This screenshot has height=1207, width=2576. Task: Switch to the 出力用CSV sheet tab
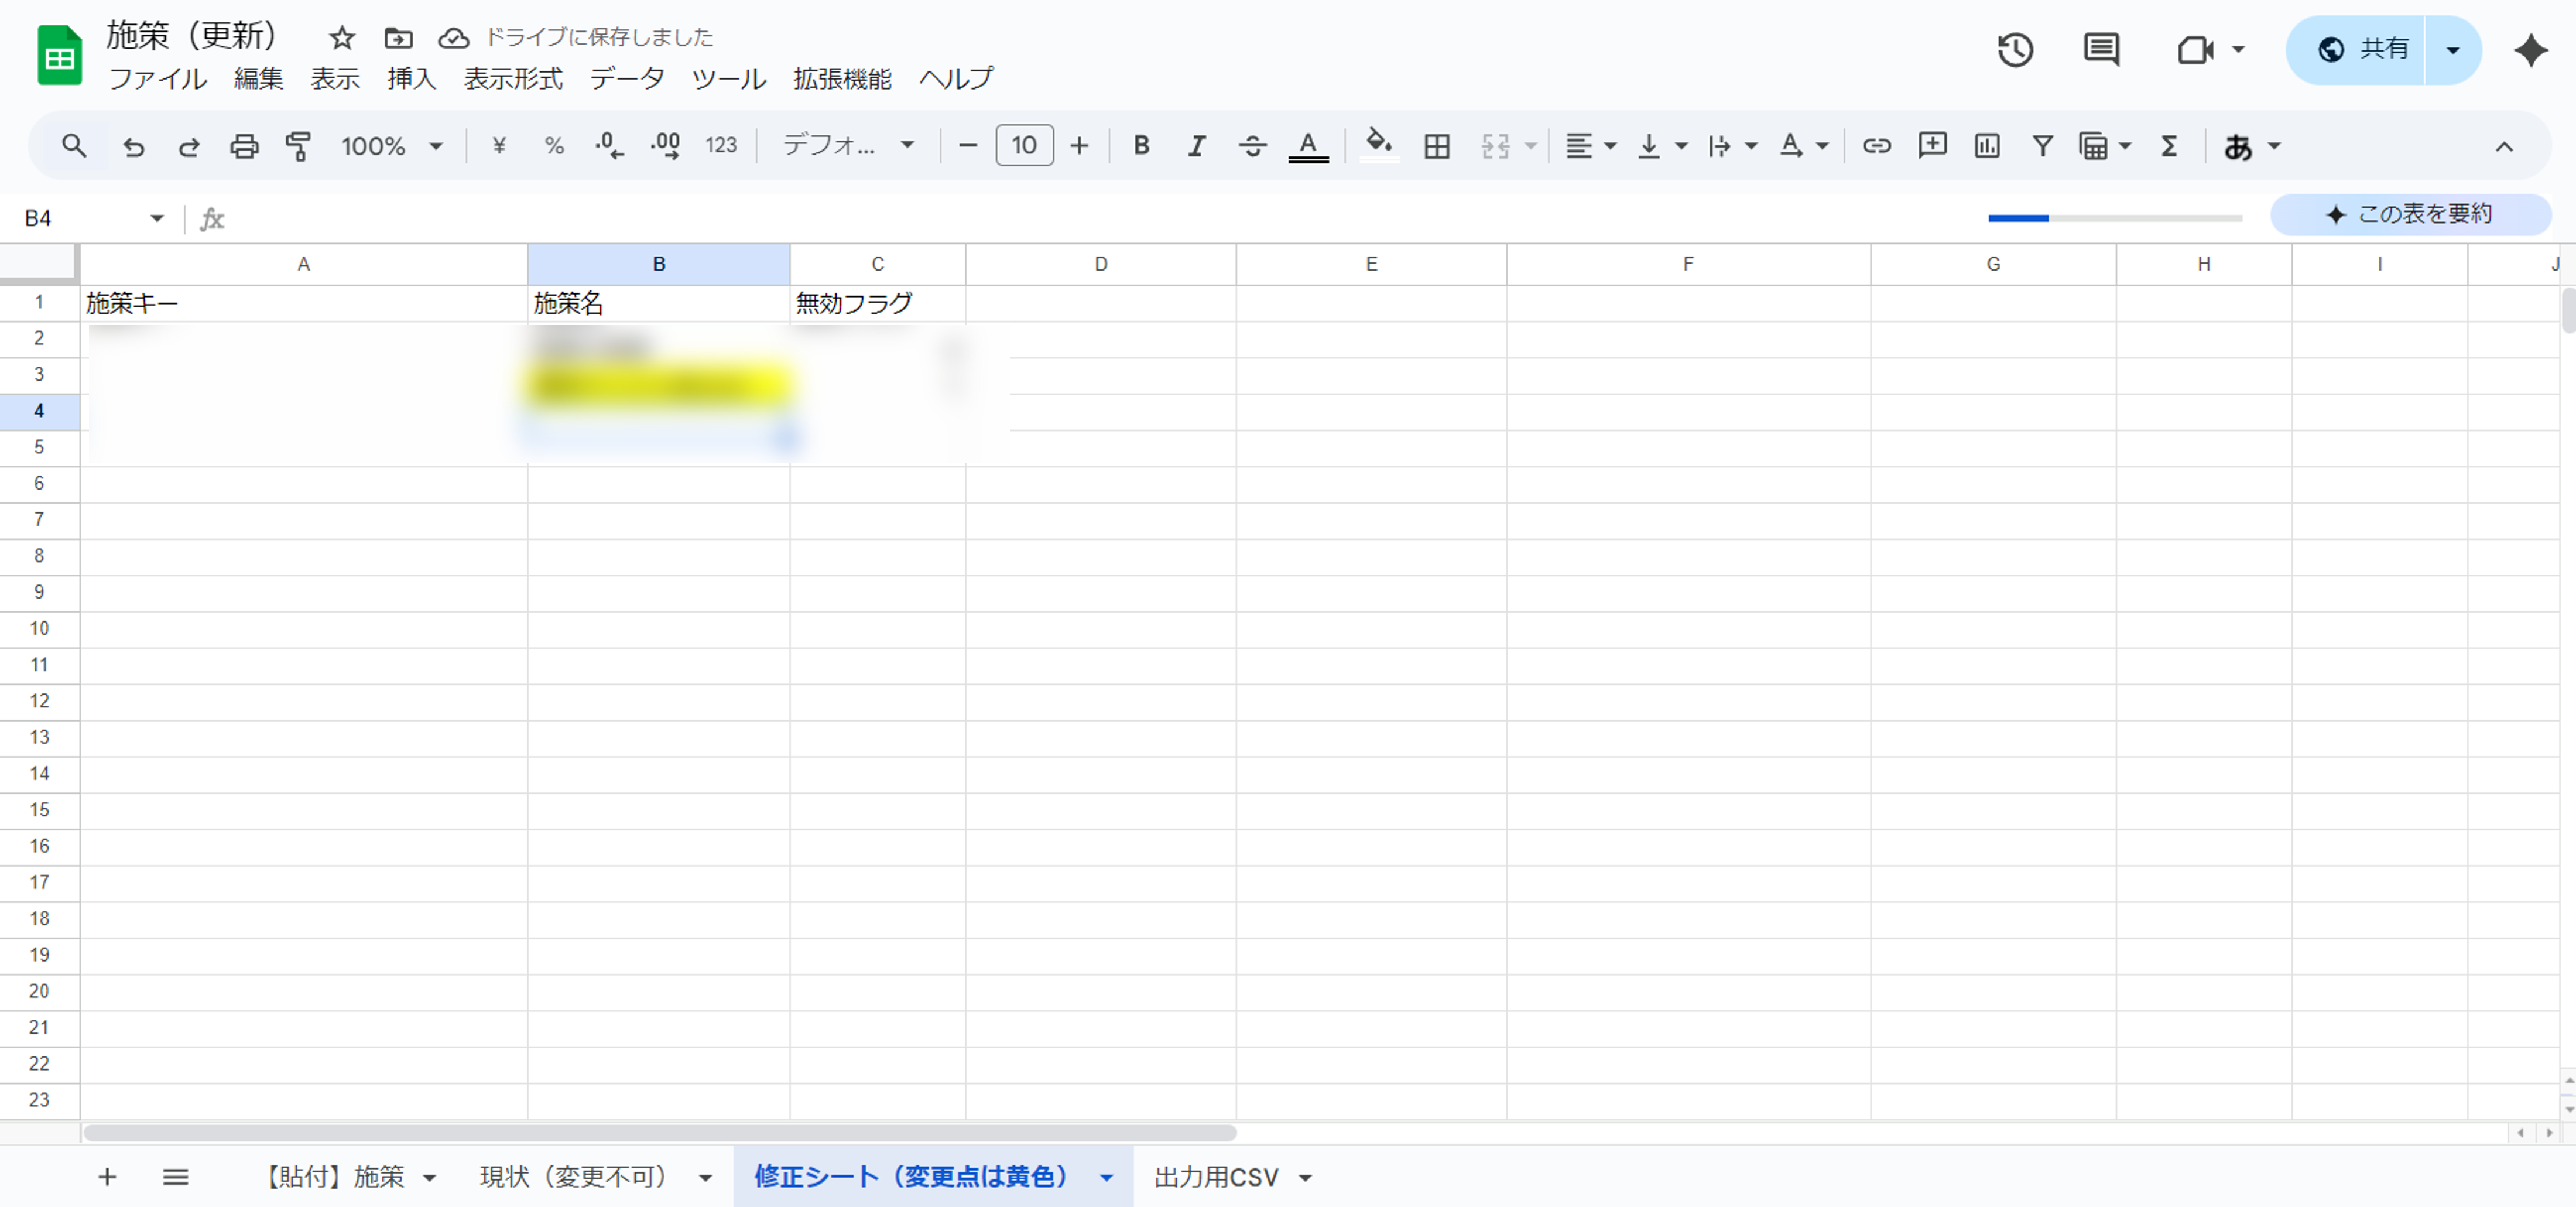pos(1216,1177)
